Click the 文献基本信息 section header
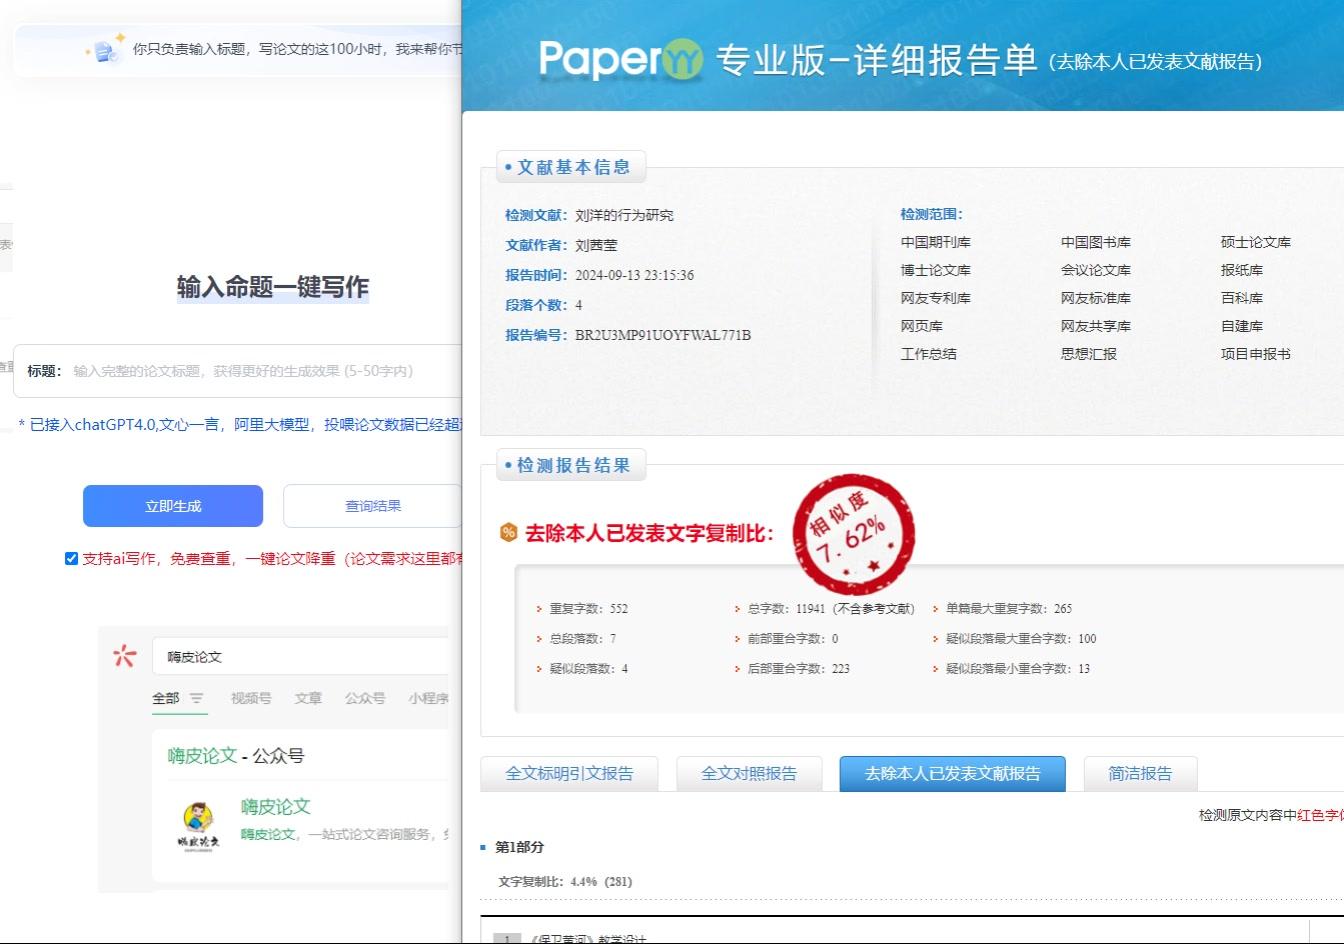The image size is (1344, 944). point(571,167)
